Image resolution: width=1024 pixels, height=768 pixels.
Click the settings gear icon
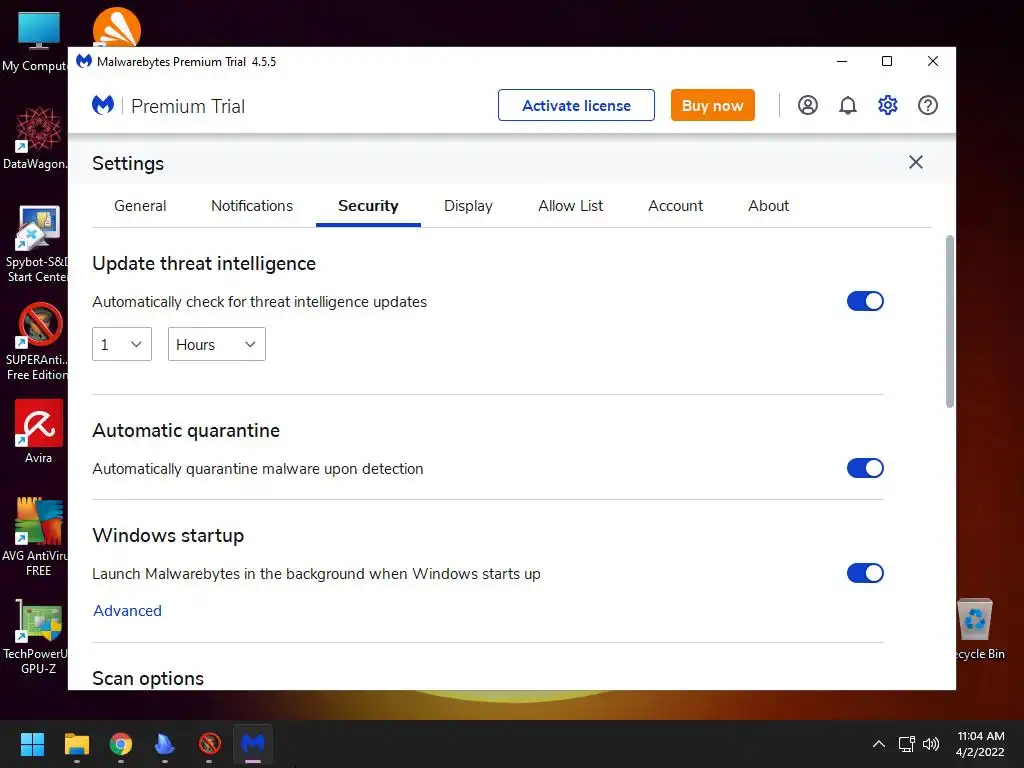point(888,105)
